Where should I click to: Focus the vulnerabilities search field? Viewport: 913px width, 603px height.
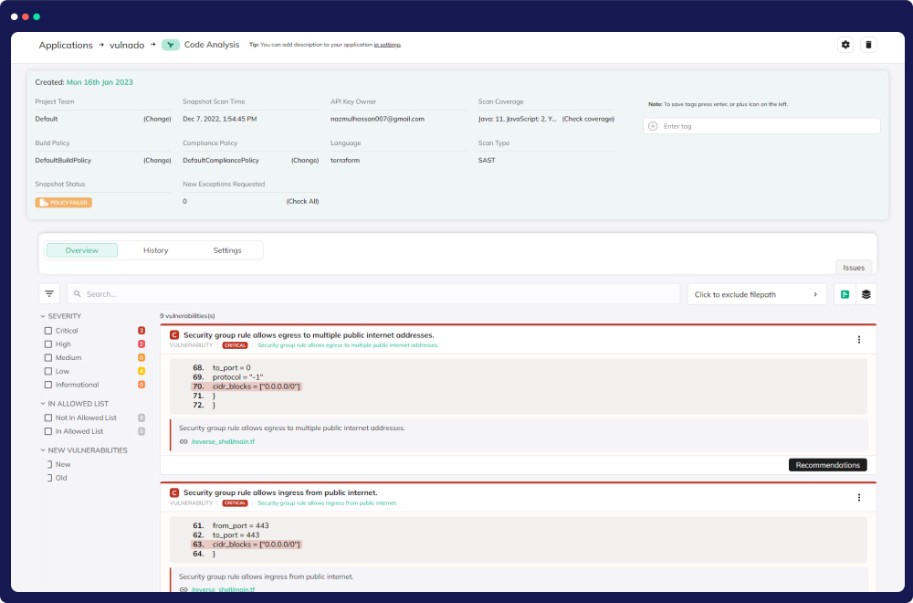pos(374,294)
